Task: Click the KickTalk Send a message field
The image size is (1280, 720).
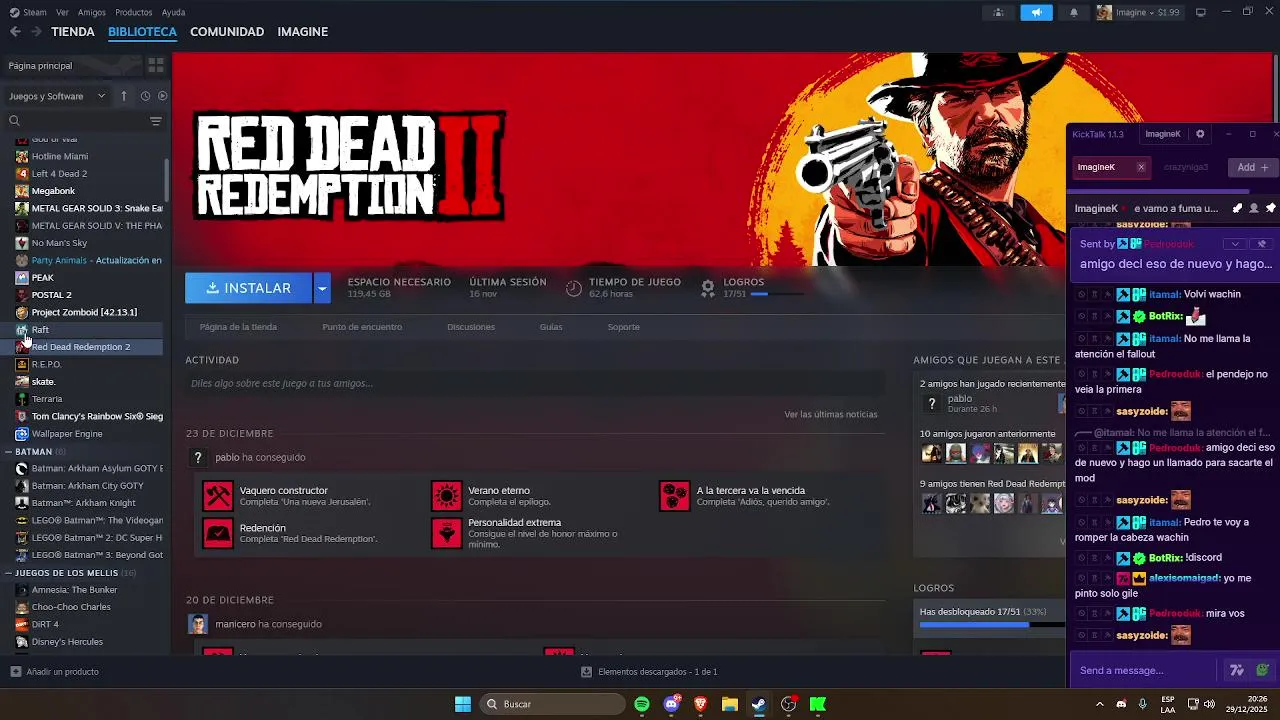Action: [x=1145, y=670]
